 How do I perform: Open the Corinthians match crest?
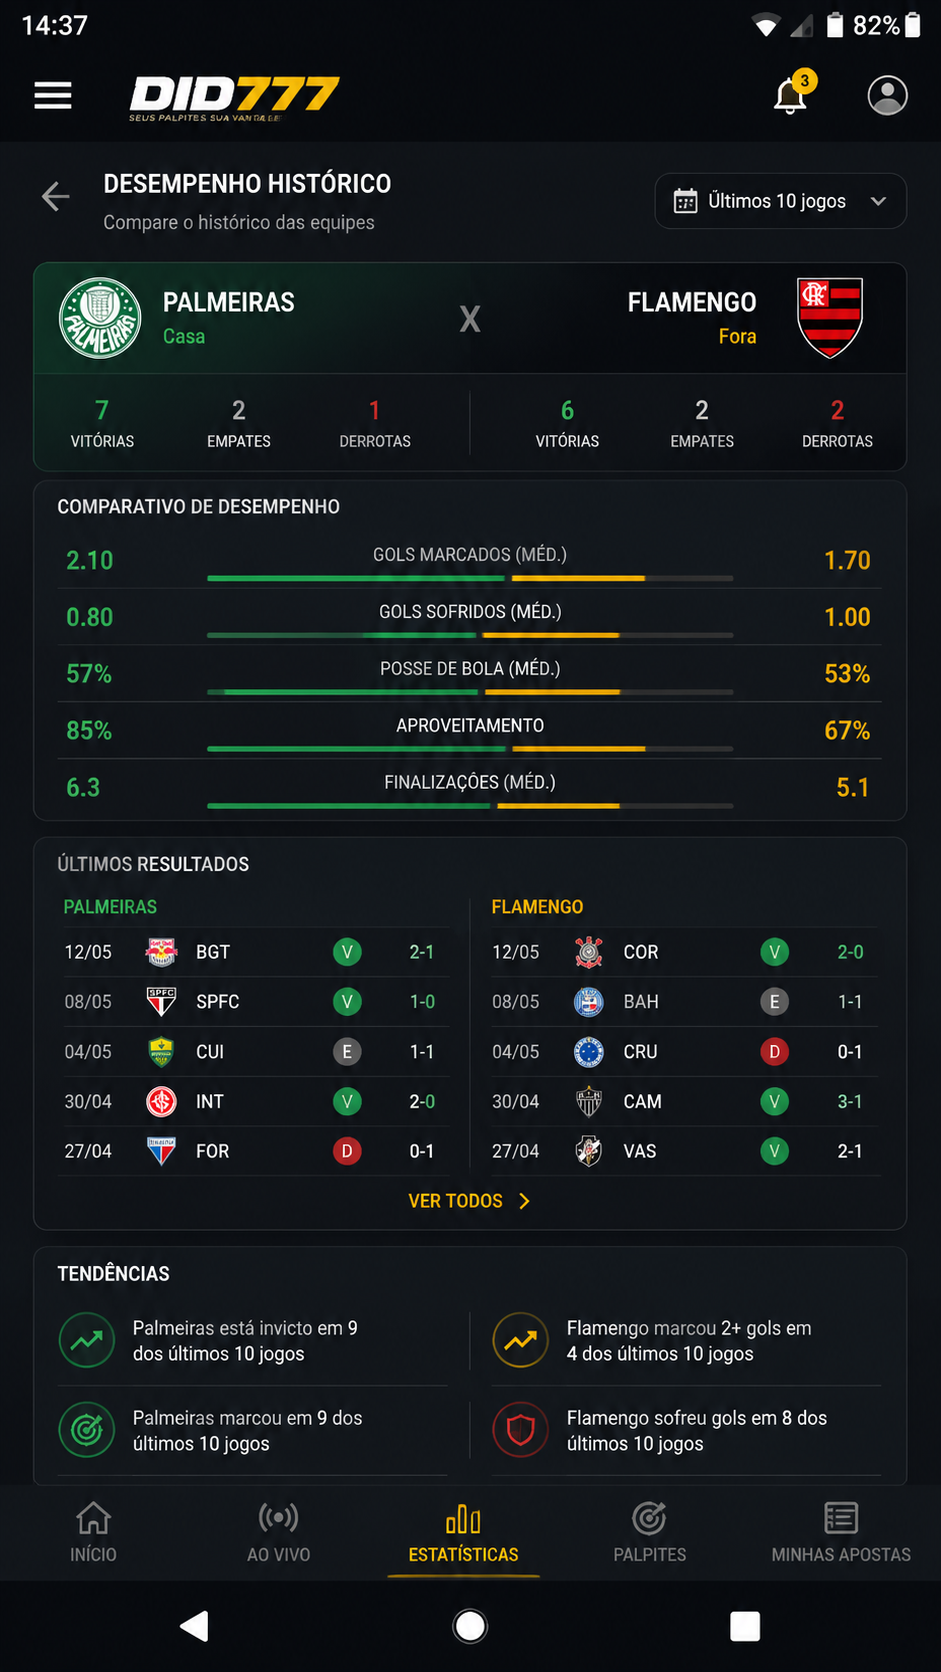click(589, 952)
